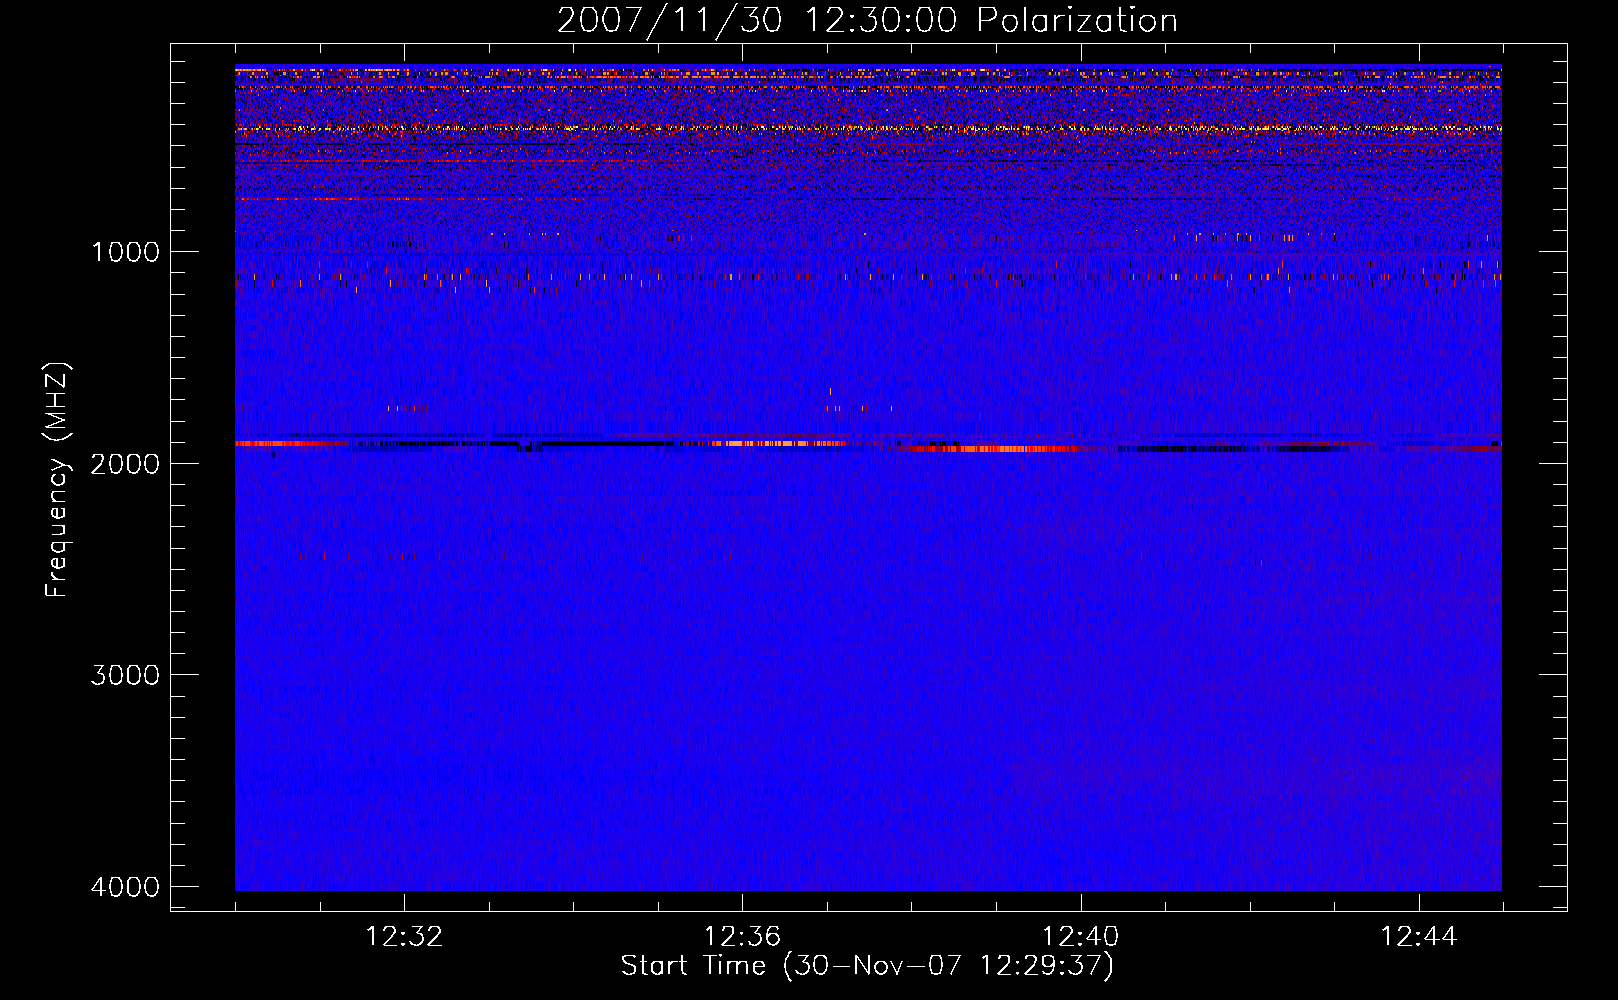
Task: Click the '4000' frequency axis label
Action: coord(125,887)
